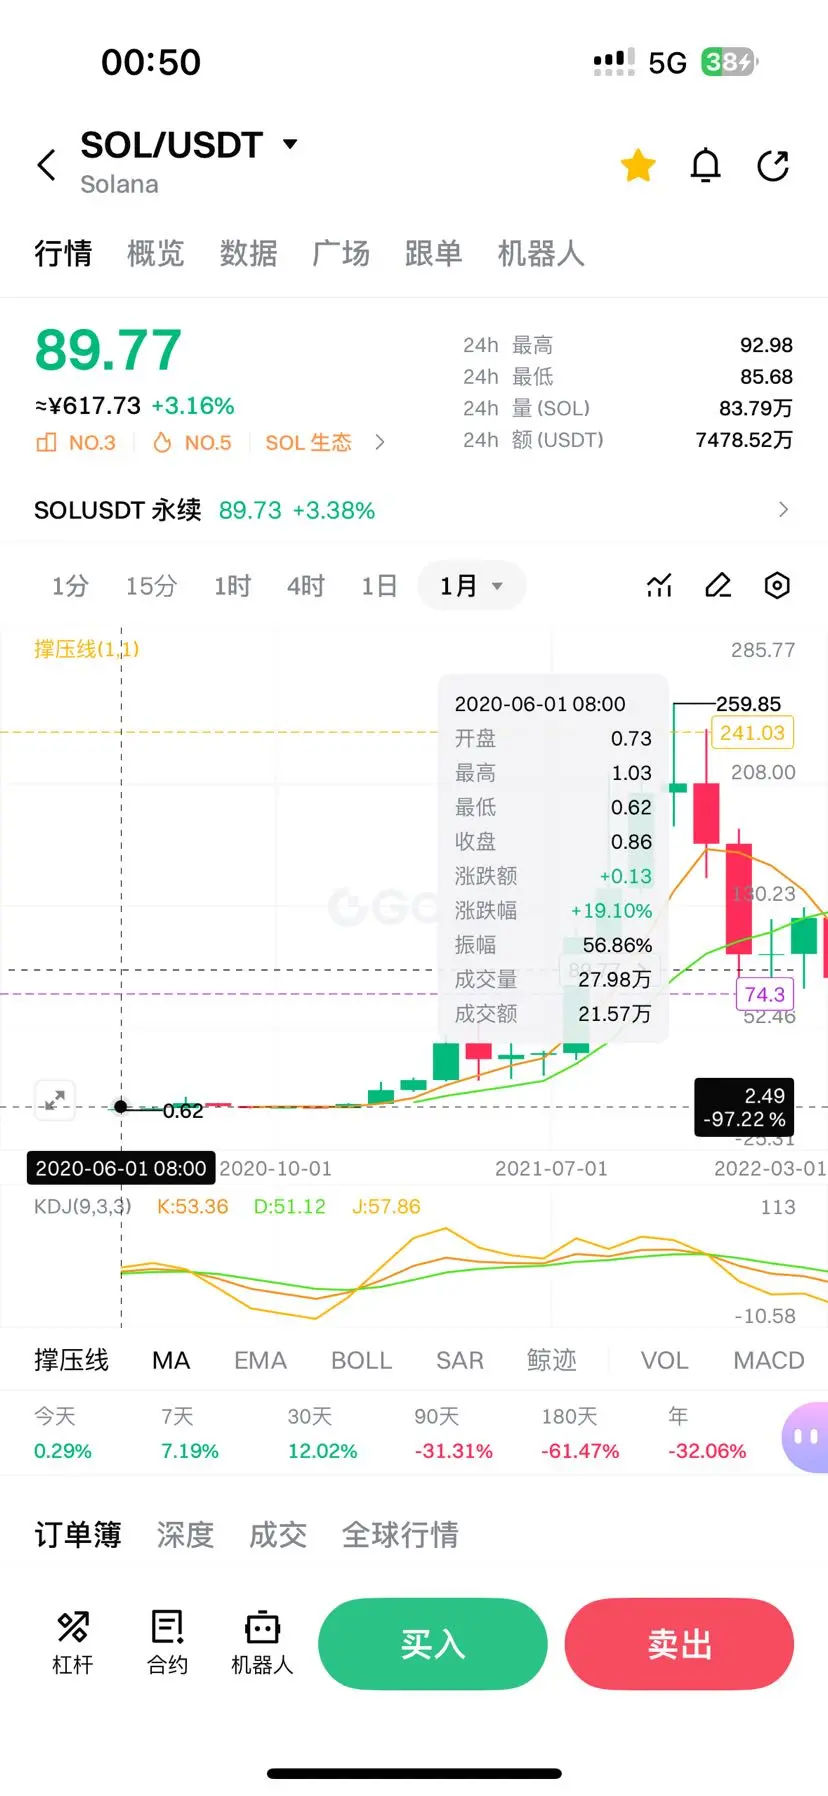Tap the 今天 0.29% performance item

63,1433
